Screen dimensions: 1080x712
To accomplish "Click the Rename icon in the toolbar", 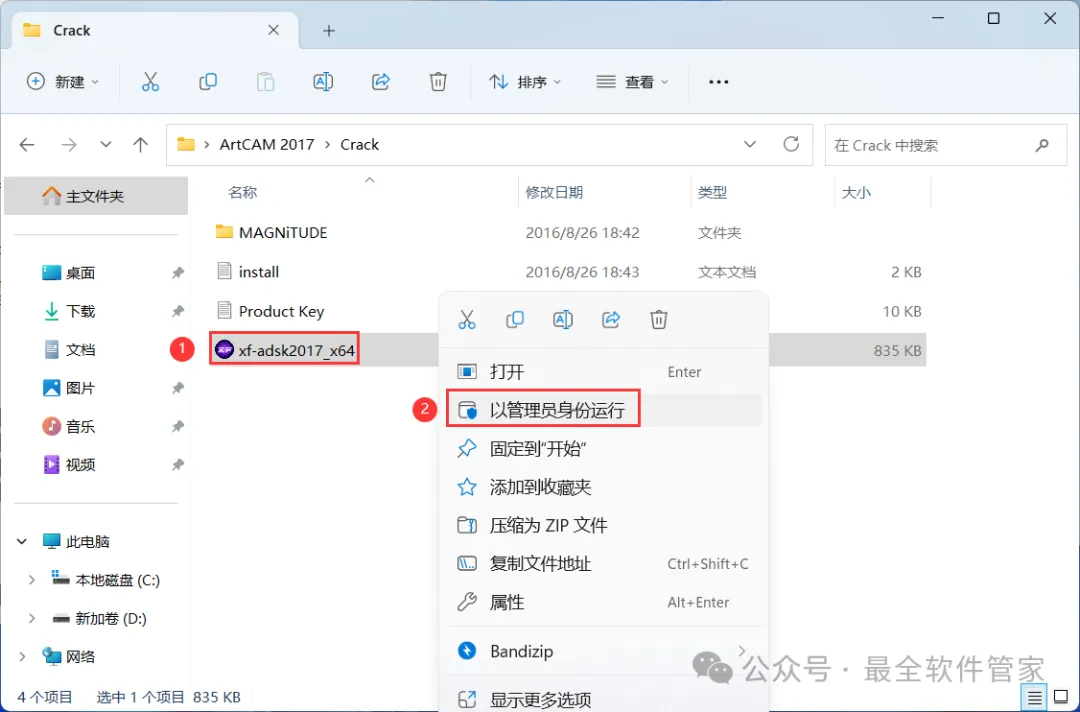I will point(323,82).
